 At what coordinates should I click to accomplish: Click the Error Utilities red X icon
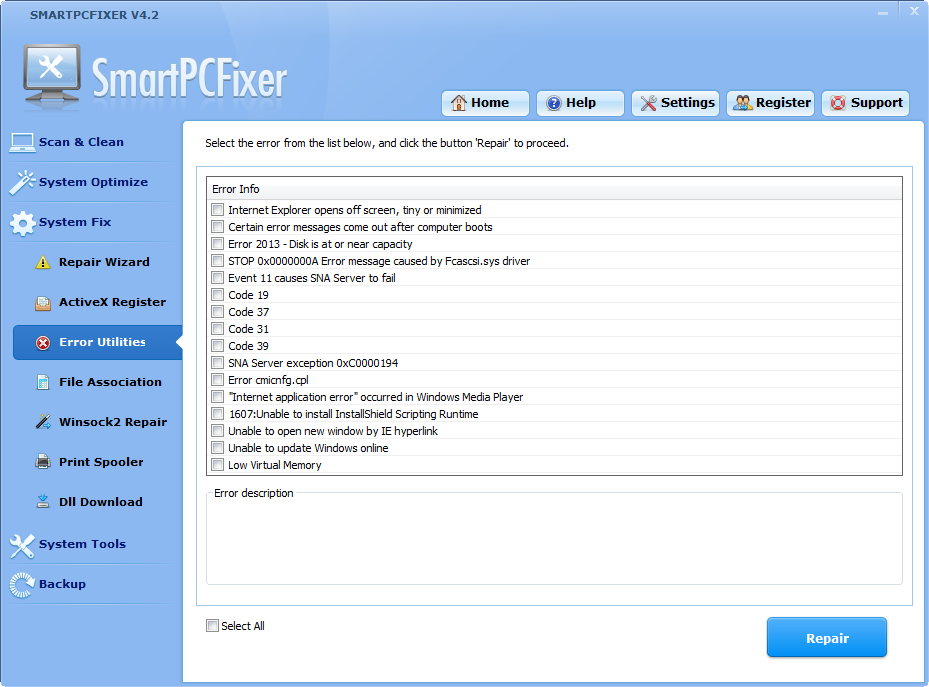tap(43, 343)
